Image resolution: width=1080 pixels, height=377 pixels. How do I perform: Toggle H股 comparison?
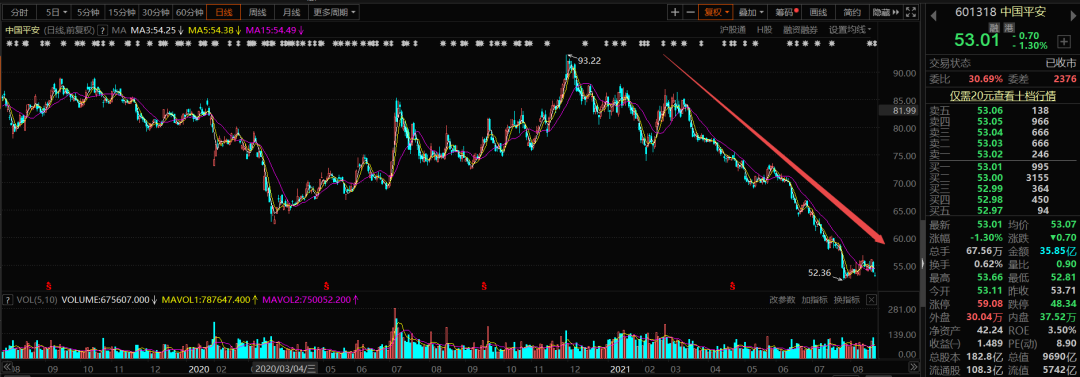pyautogui.click(x=765, y=30)
